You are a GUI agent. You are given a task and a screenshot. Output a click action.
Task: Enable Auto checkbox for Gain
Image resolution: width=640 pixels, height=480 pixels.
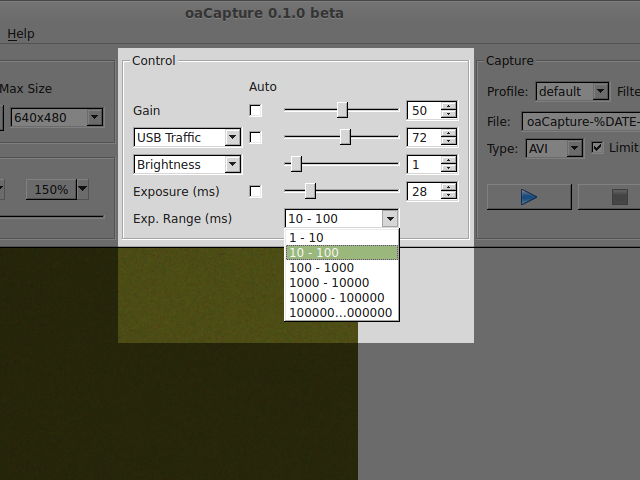(256, 111)
